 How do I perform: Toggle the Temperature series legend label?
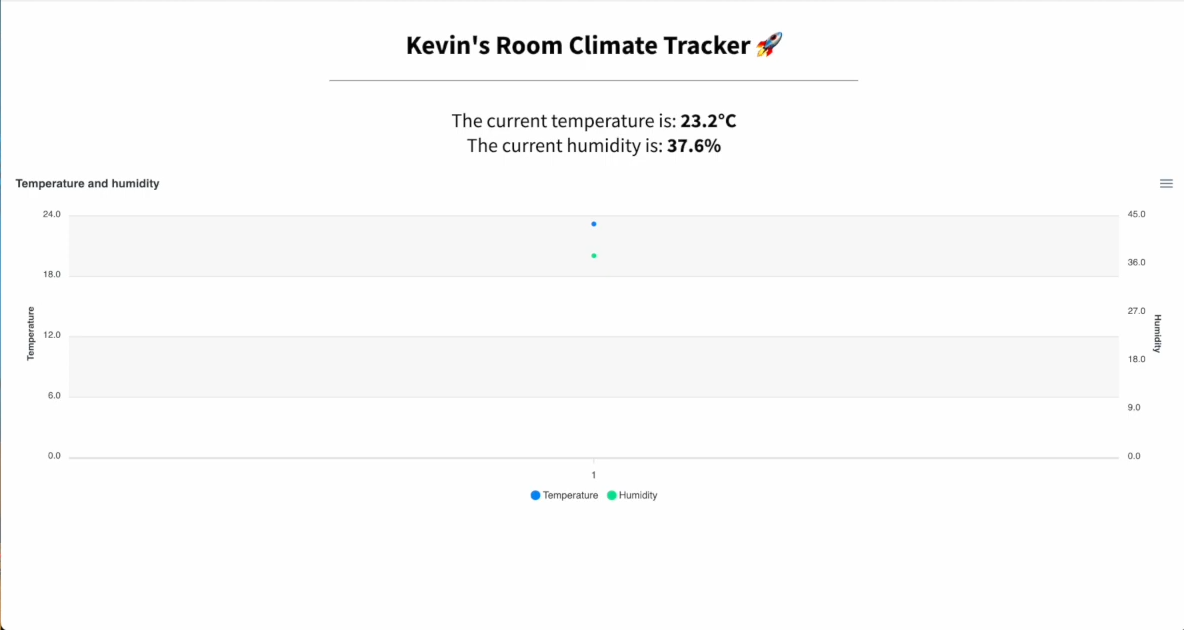(x=570, y=495)
